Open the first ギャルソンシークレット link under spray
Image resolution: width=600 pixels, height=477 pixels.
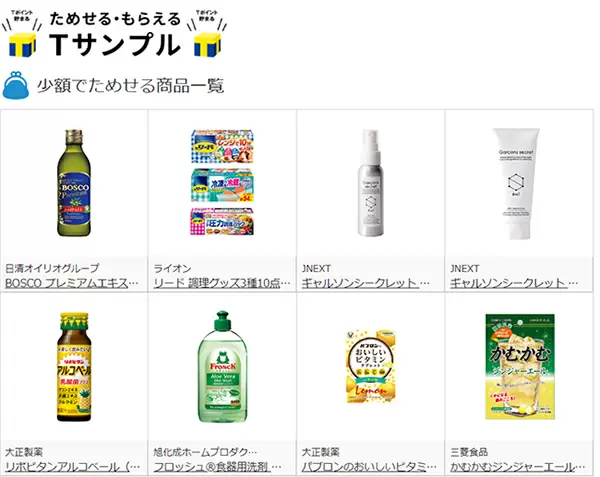tap(366, 283)
